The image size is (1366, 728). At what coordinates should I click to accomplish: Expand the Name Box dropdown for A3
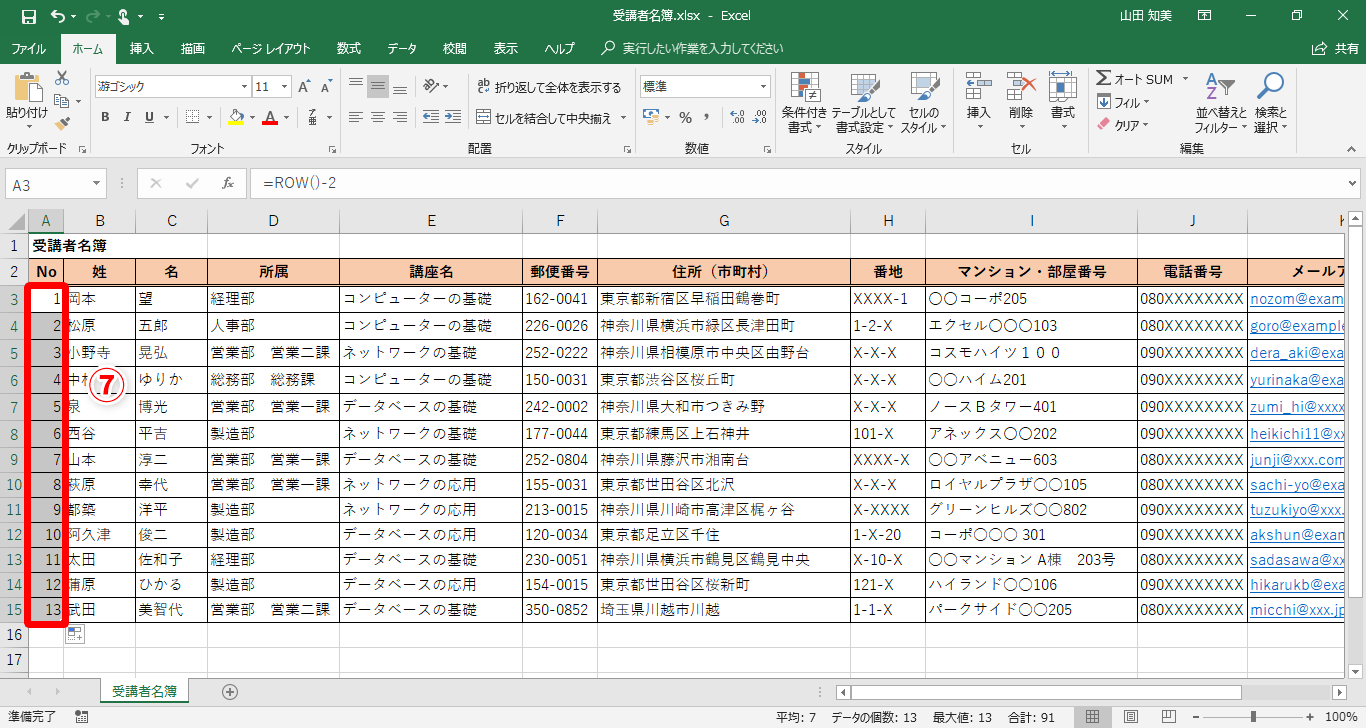point(96,184)
